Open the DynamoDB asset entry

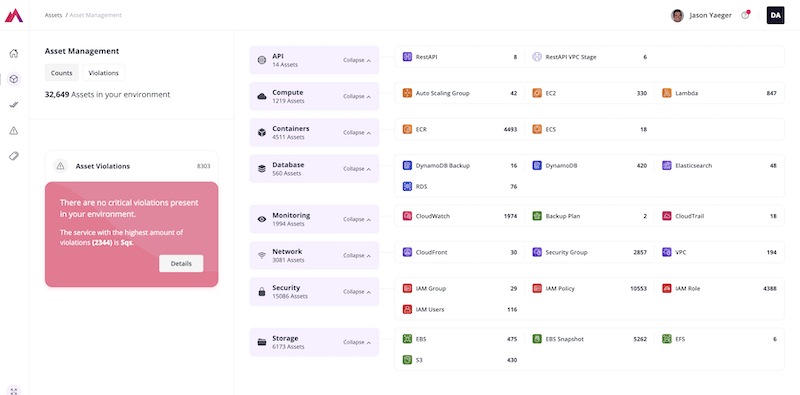coord(589,165)
